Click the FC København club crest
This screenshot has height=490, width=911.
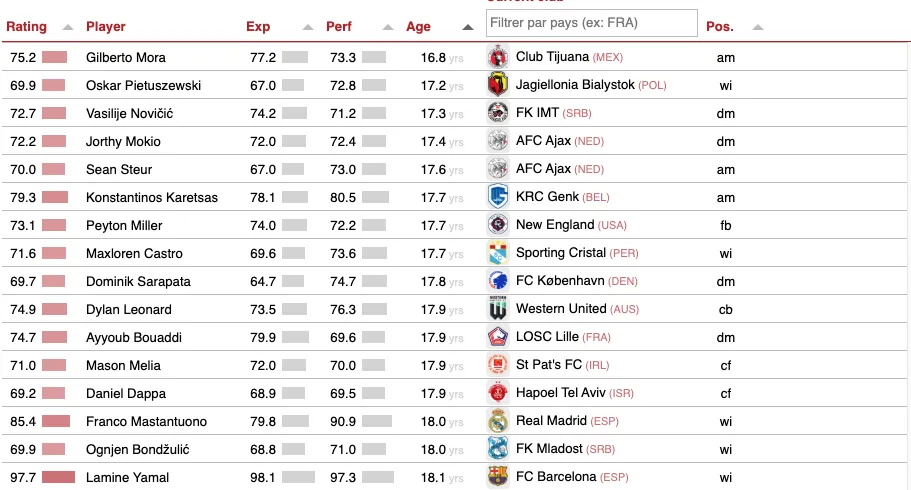(x=498, y=282)
